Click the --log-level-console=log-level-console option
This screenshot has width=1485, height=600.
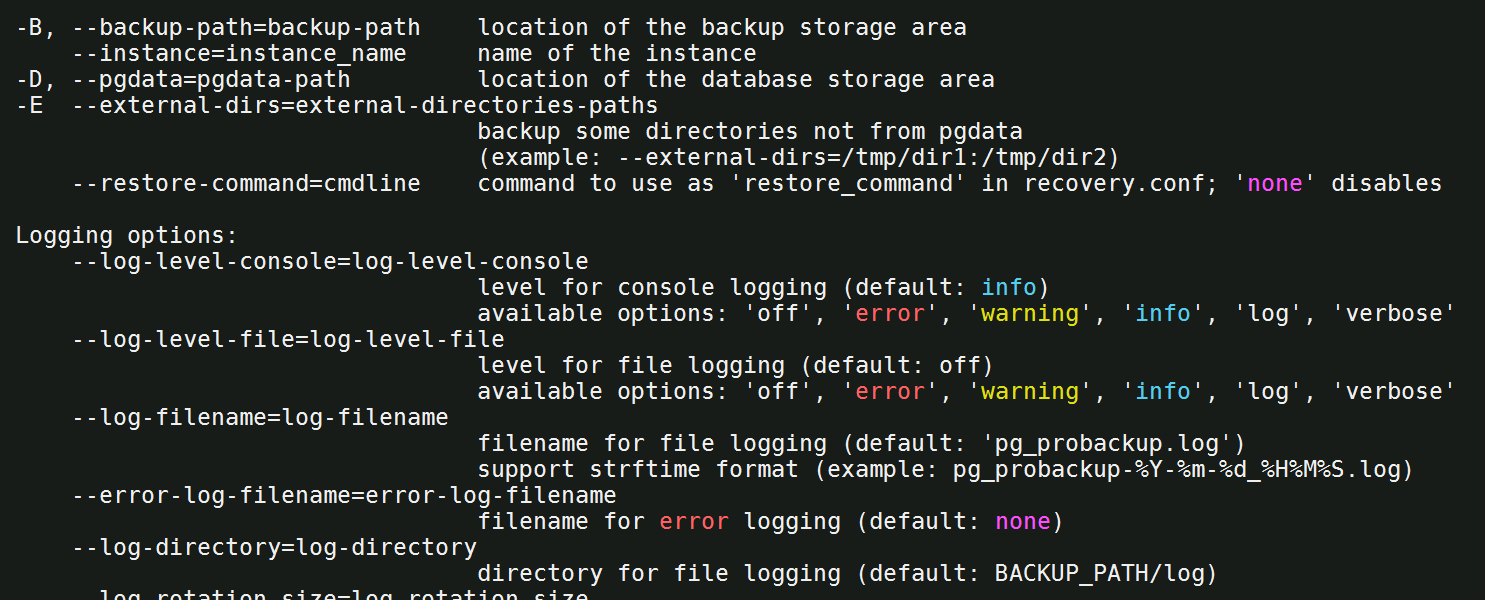click(330, 261)
